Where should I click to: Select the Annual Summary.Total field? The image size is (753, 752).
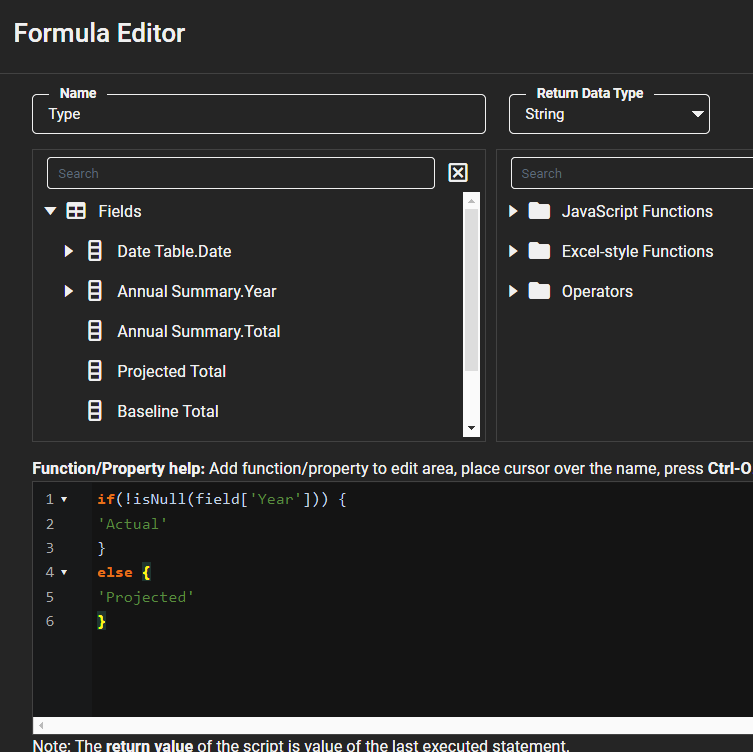pyautogui.click(x=198, y=331)
